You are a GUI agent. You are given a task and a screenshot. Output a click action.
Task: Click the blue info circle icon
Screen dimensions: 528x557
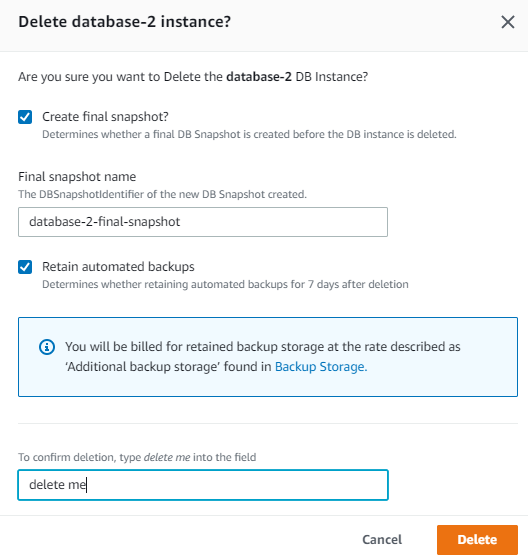point(47,347)
